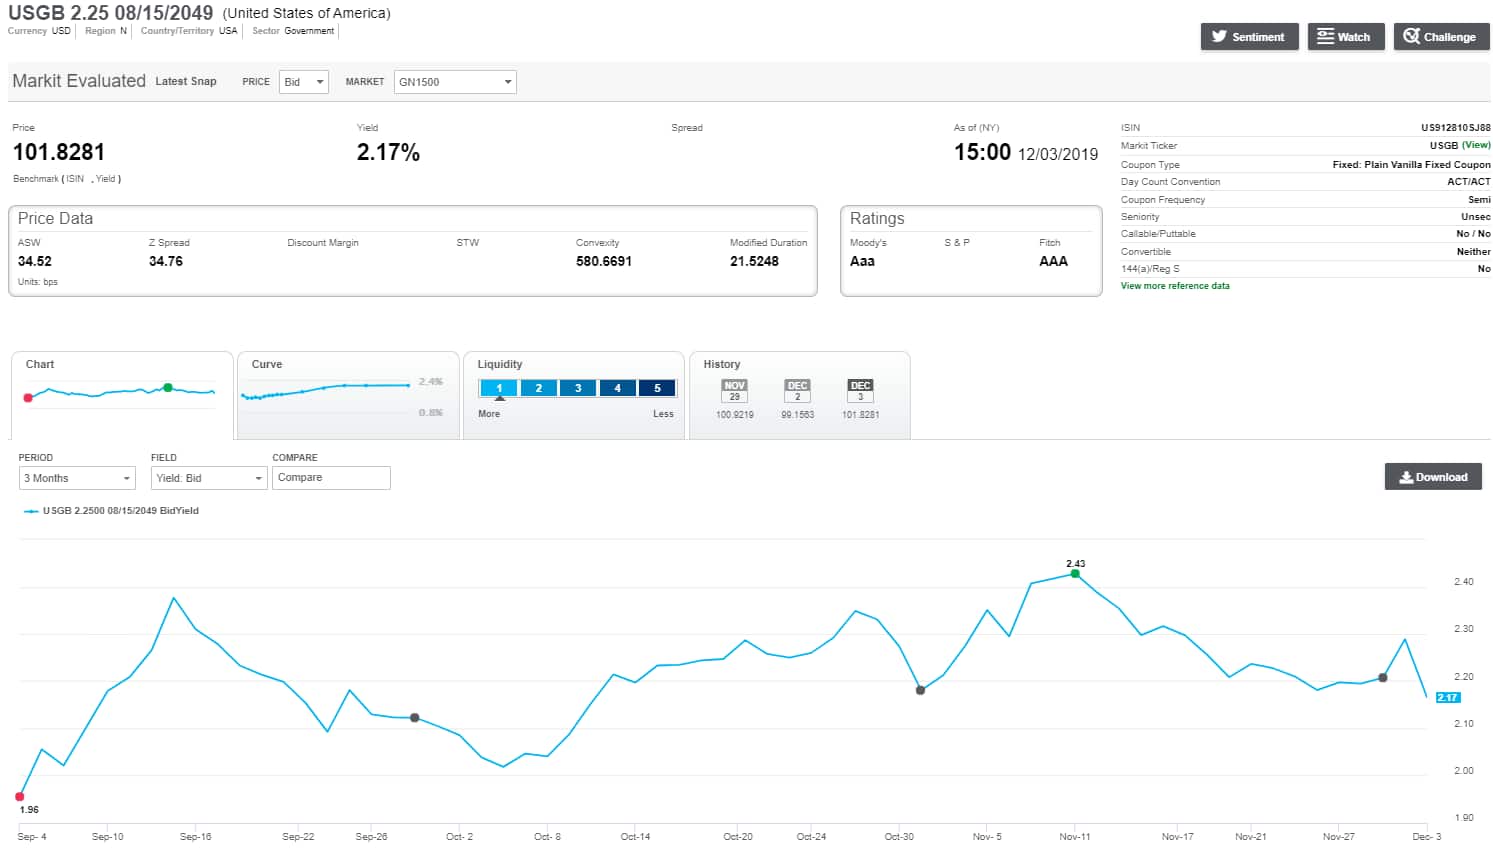
Task: Click the ISIN value US912810SJ88
Action: click(1455, 128)
